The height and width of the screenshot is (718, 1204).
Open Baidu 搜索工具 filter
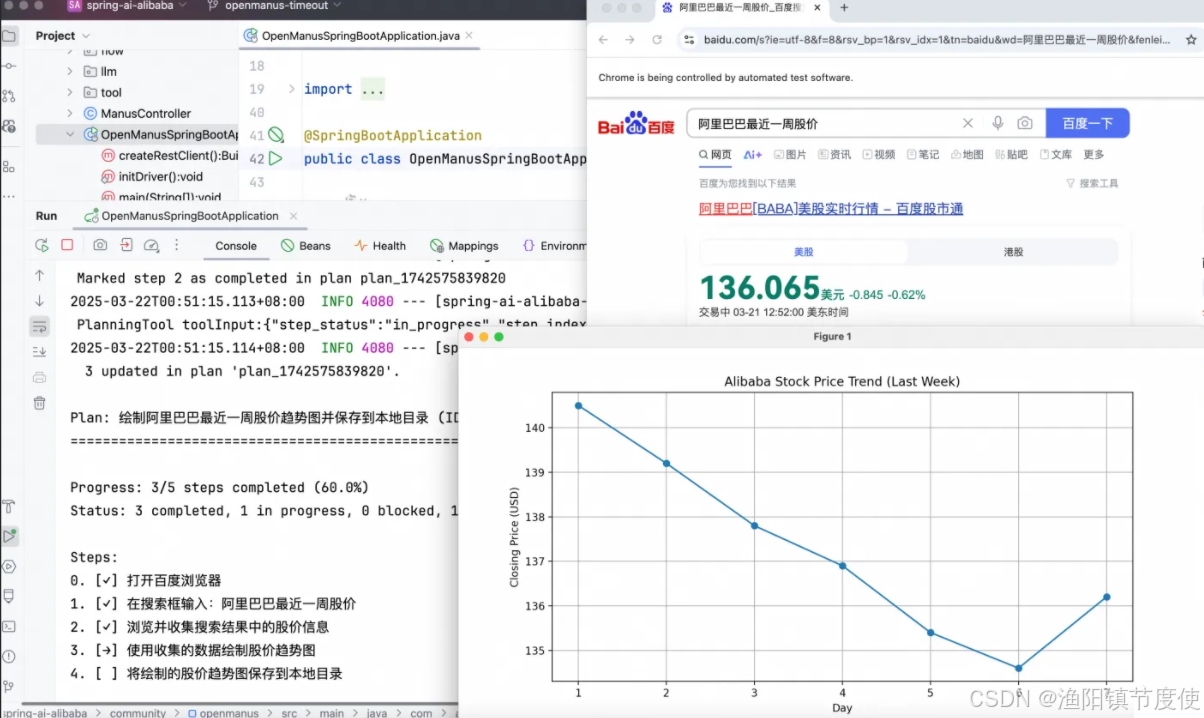pos(1092,184)
